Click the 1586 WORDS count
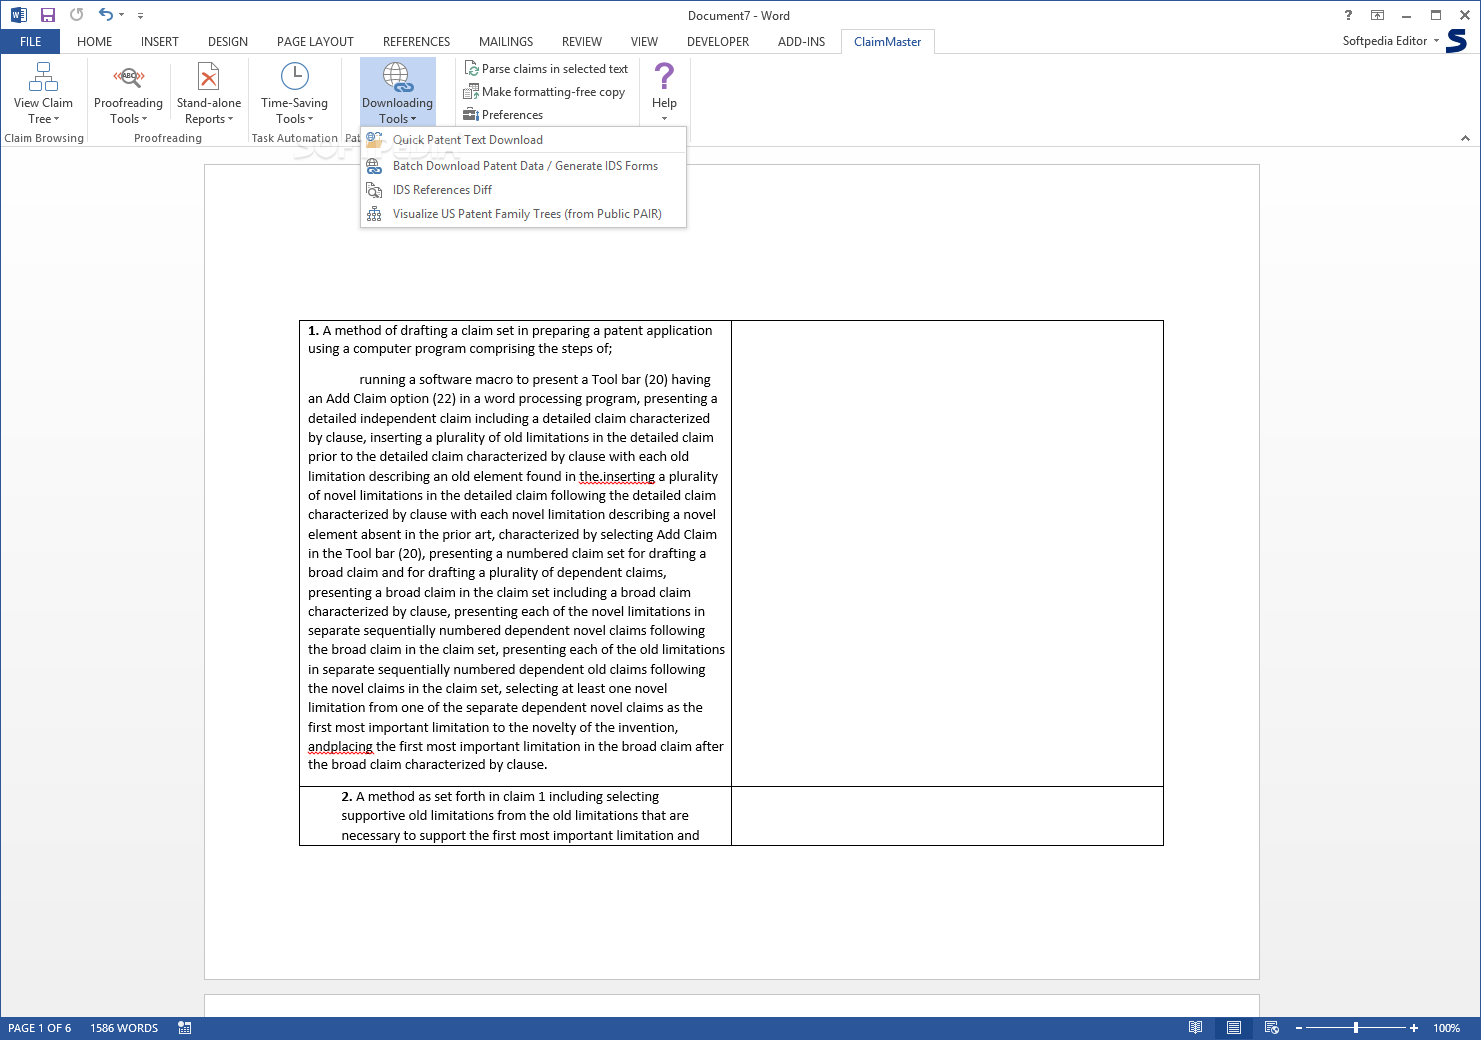 coord(124,1028)
